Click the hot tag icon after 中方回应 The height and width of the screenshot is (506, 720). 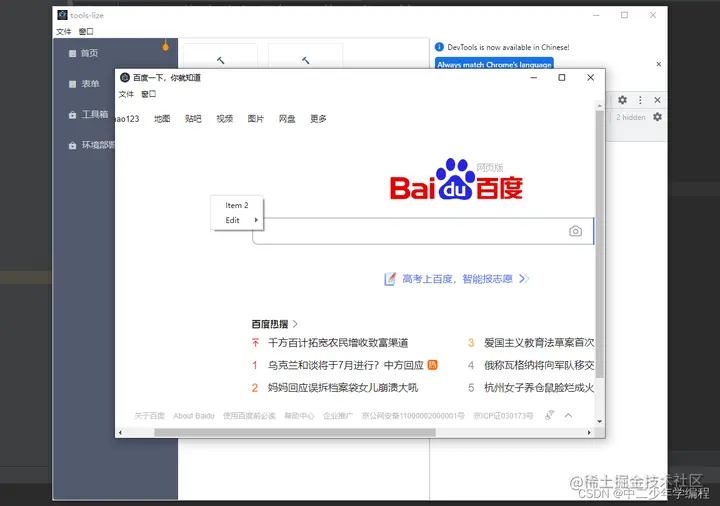pos(433,365)
